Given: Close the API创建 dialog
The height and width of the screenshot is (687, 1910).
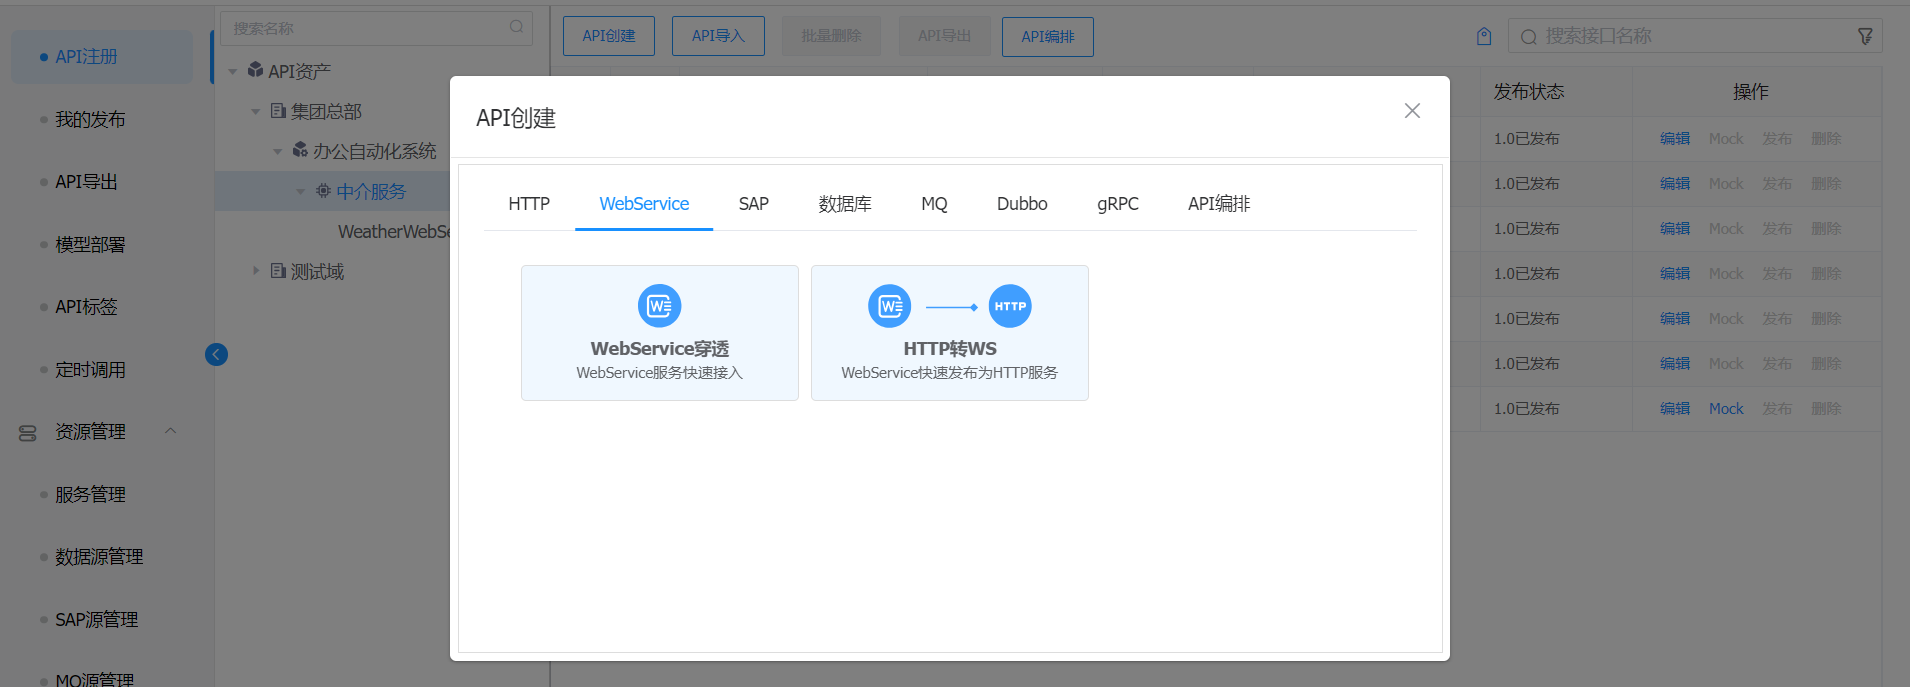Looking at the screenshot, I should tap(1412, 111).
